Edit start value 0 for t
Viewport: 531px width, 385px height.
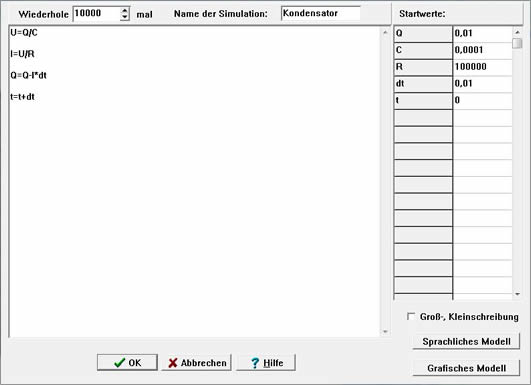pyautogui.click(x=483, y=100)
